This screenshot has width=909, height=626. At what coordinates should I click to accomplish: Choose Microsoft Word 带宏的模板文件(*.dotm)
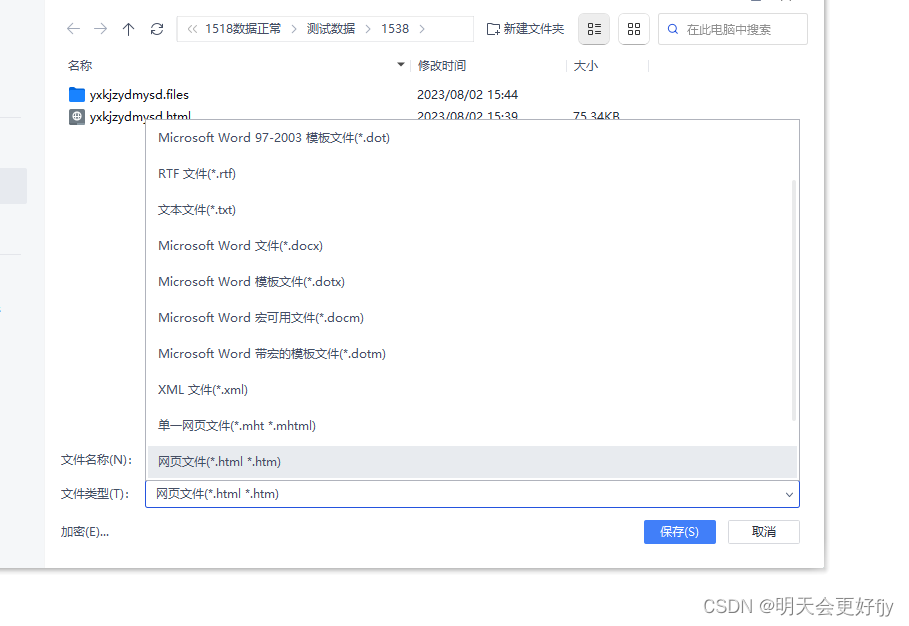coord(472,354)
